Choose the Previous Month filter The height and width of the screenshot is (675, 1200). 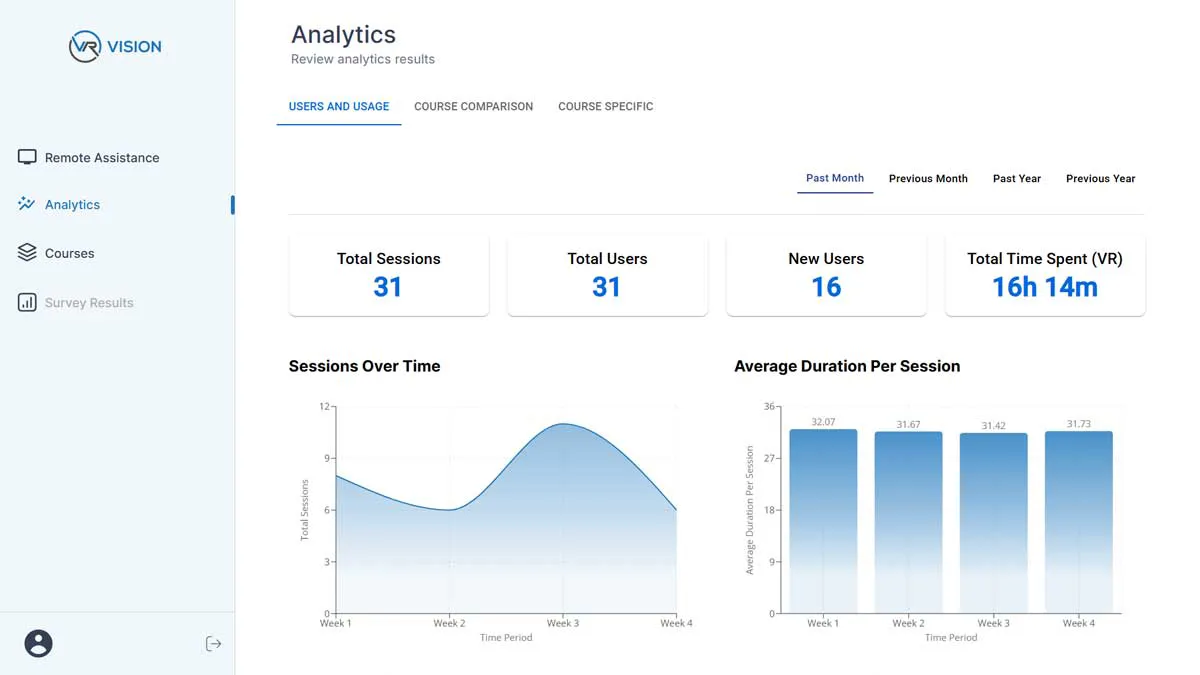928,178
